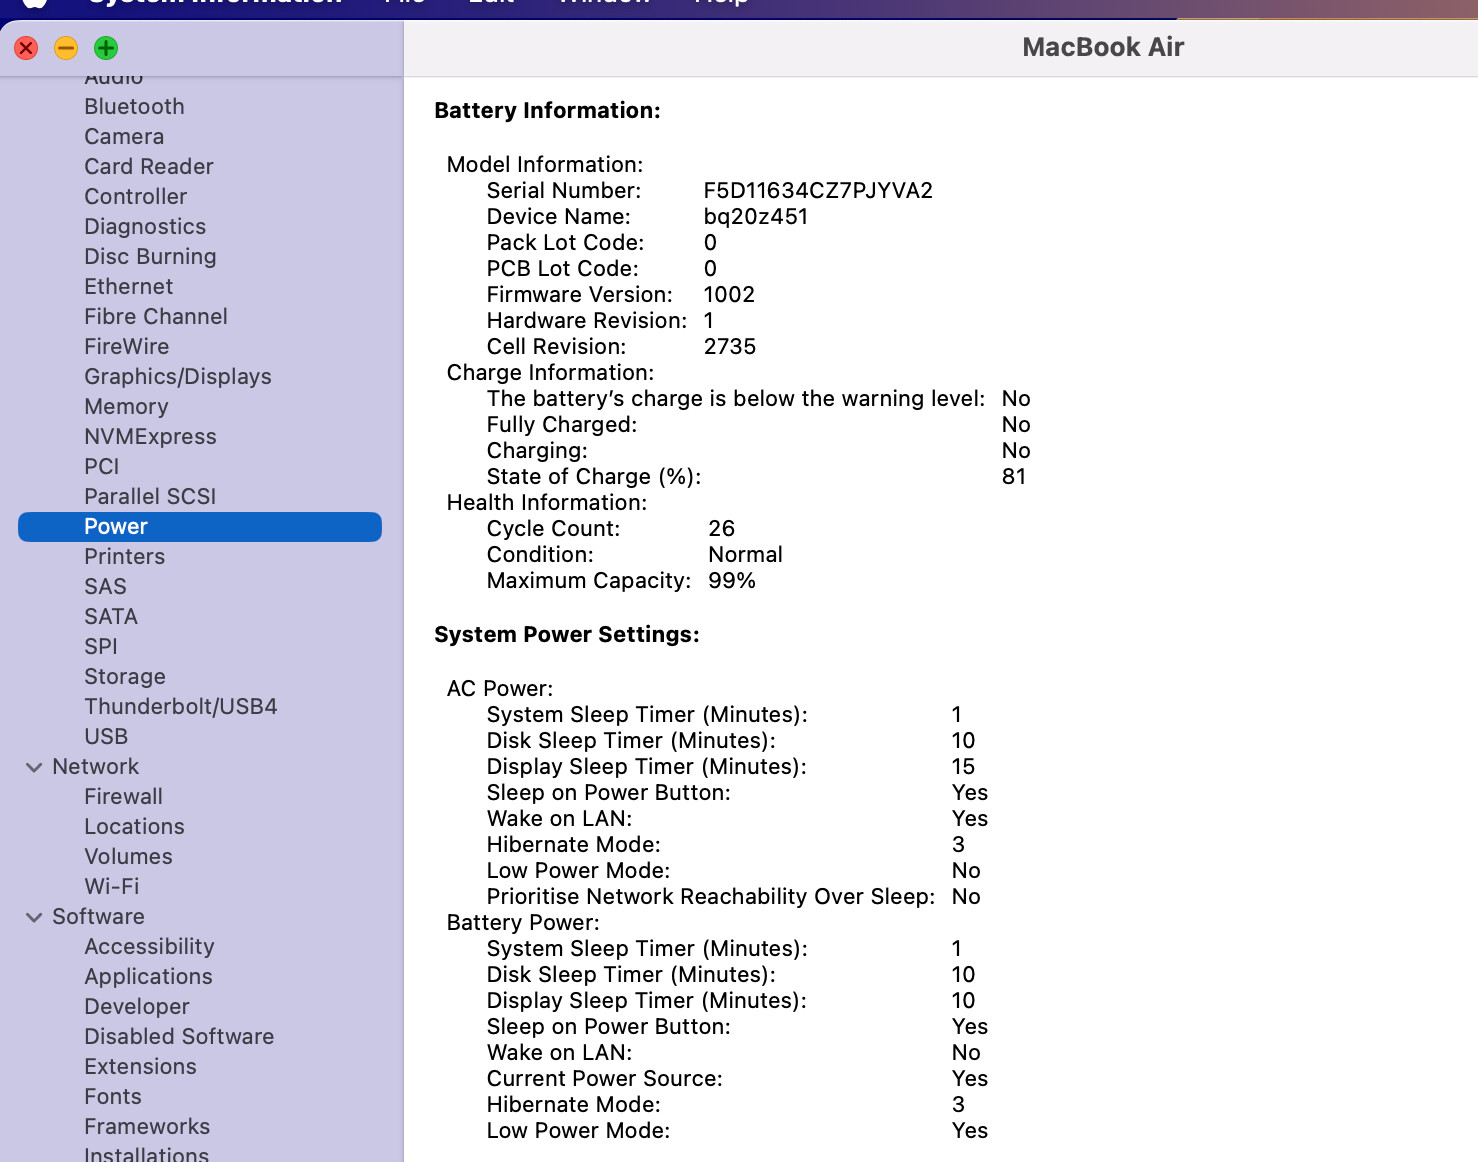Open the Wi-Fi network entry
This screenshot has width=1478, height=1162.
click(112, 887)
